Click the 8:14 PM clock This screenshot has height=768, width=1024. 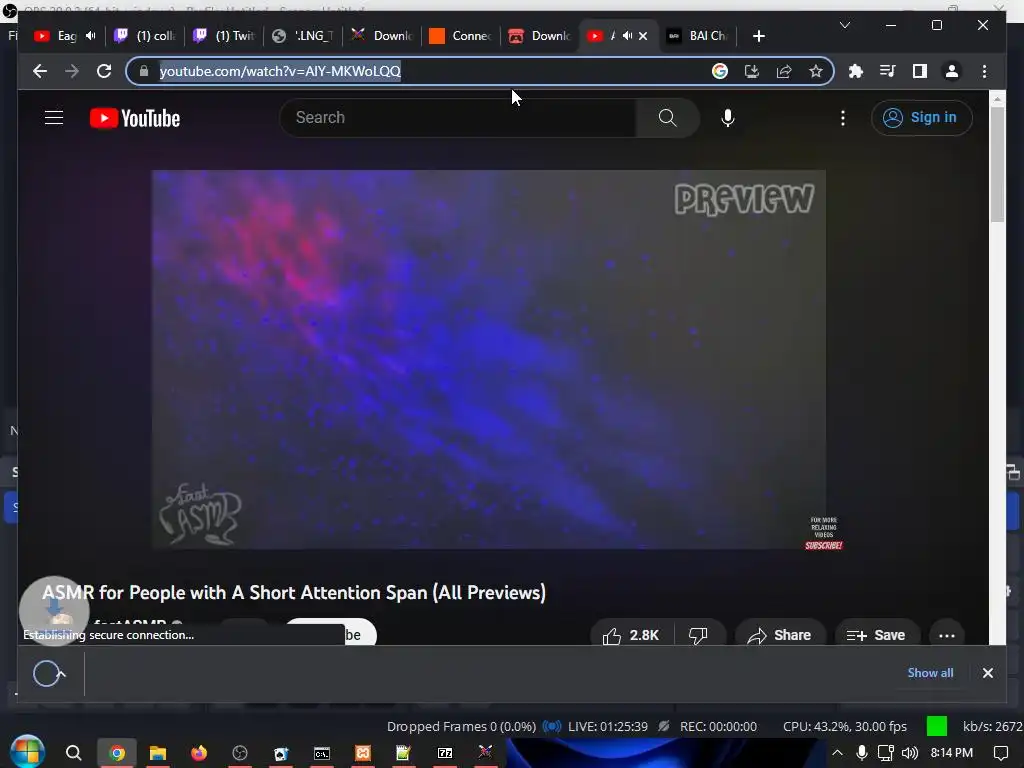(952, 753)
